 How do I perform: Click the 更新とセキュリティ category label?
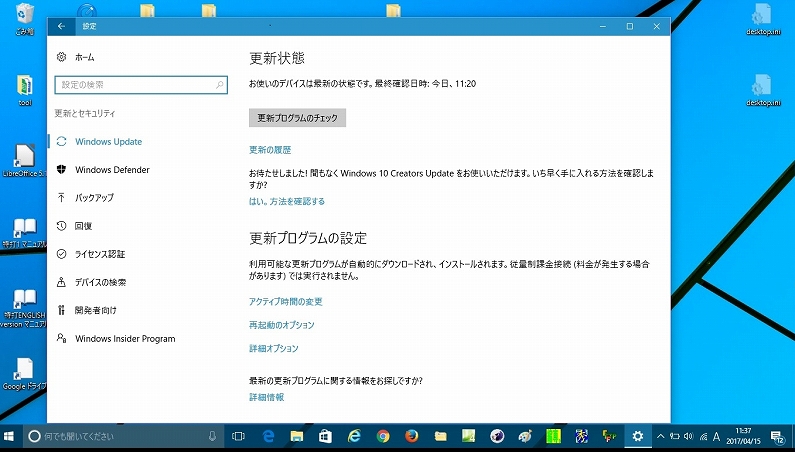85,113
